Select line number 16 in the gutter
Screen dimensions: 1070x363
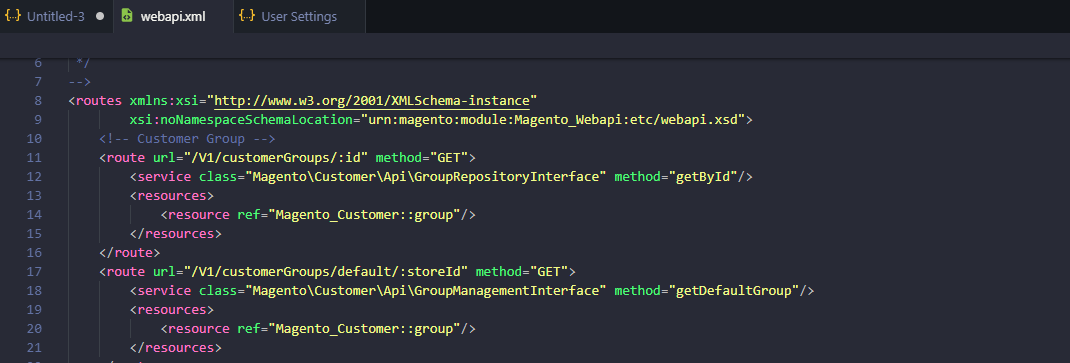coord(34,252)
